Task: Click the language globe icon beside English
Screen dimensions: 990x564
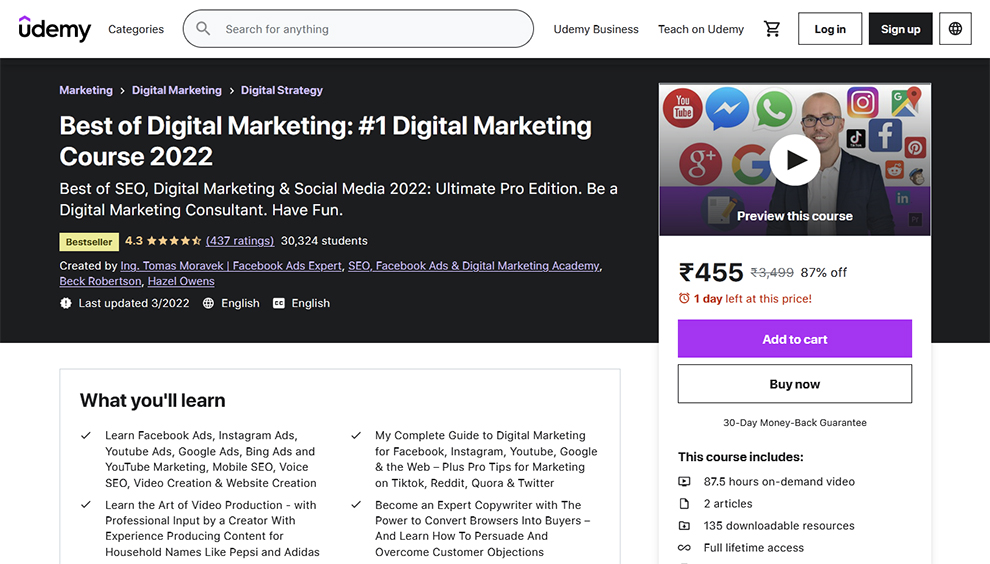Action: tap(208, 303)
